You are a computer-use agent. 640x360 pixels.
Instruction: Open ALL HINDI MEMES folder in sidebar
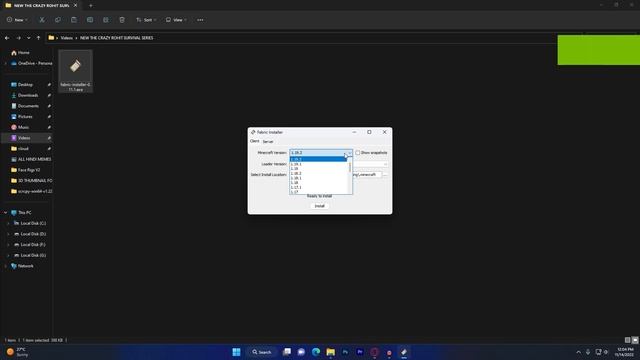coord(31,159)
